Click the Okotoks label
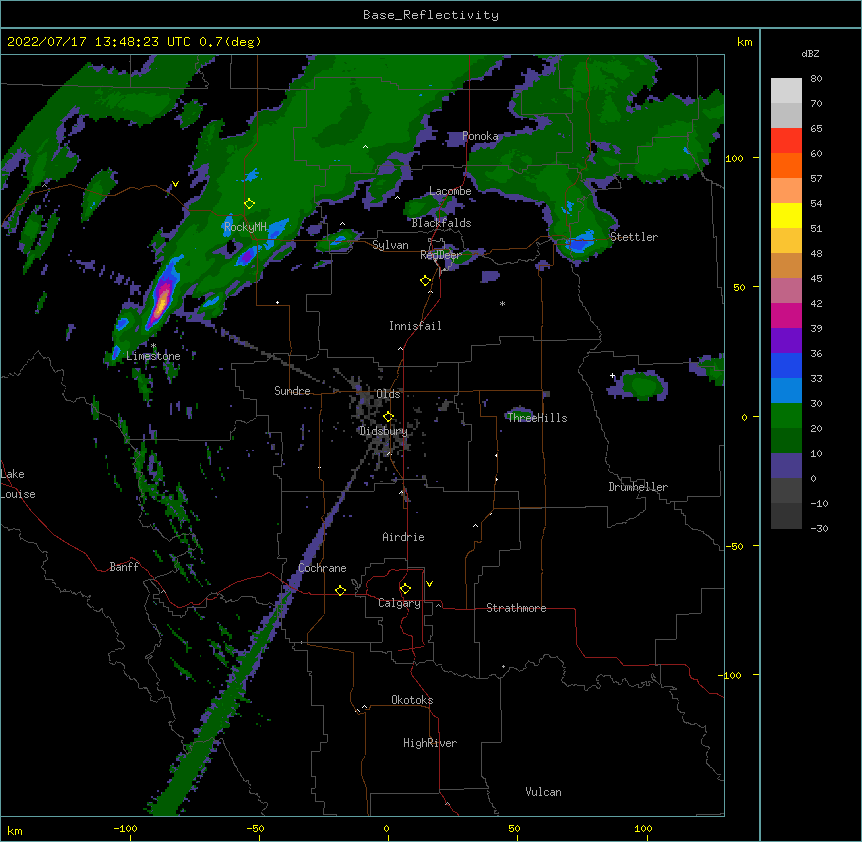This screenshot has height=842, width=862. pos(412,700)
